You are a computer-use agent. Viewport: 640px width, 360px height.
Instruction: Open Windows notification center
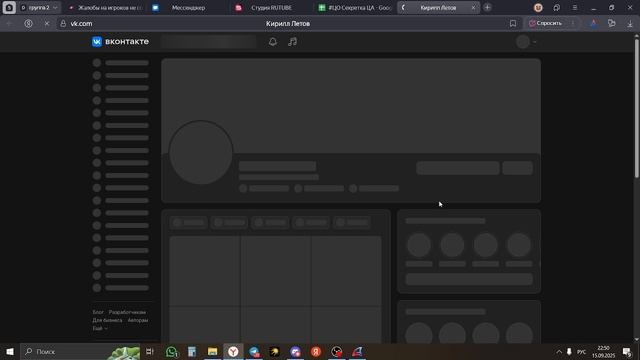click(x=627, y=351)
